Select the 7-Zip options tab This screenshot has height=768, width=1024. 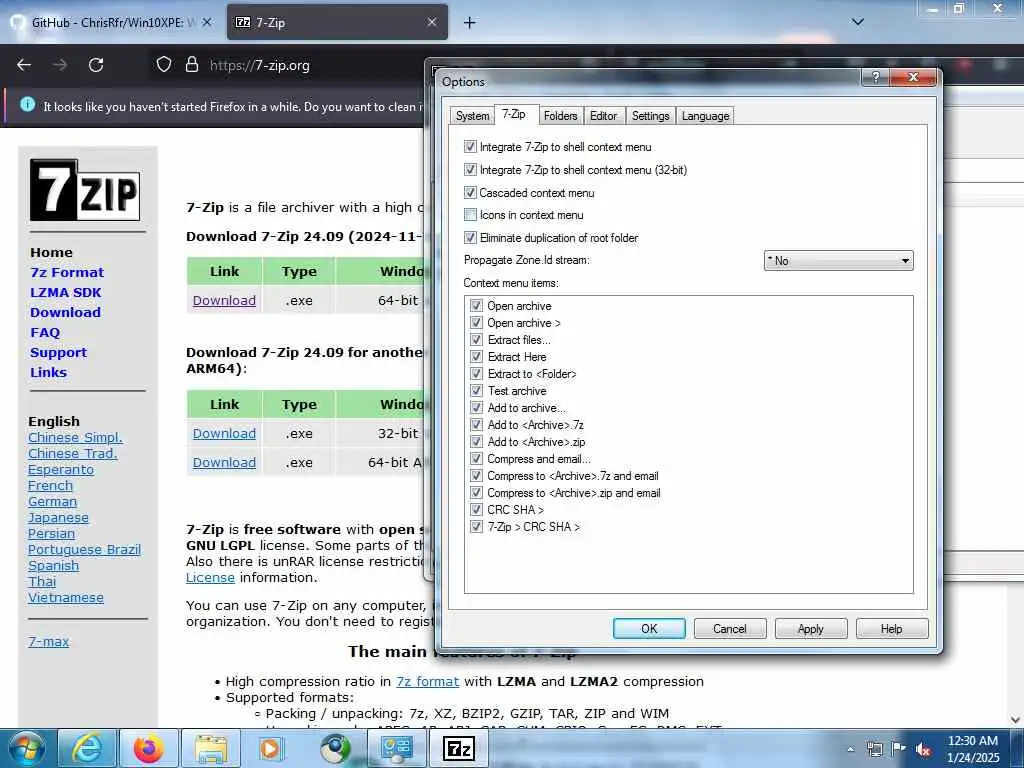[514, 114]
